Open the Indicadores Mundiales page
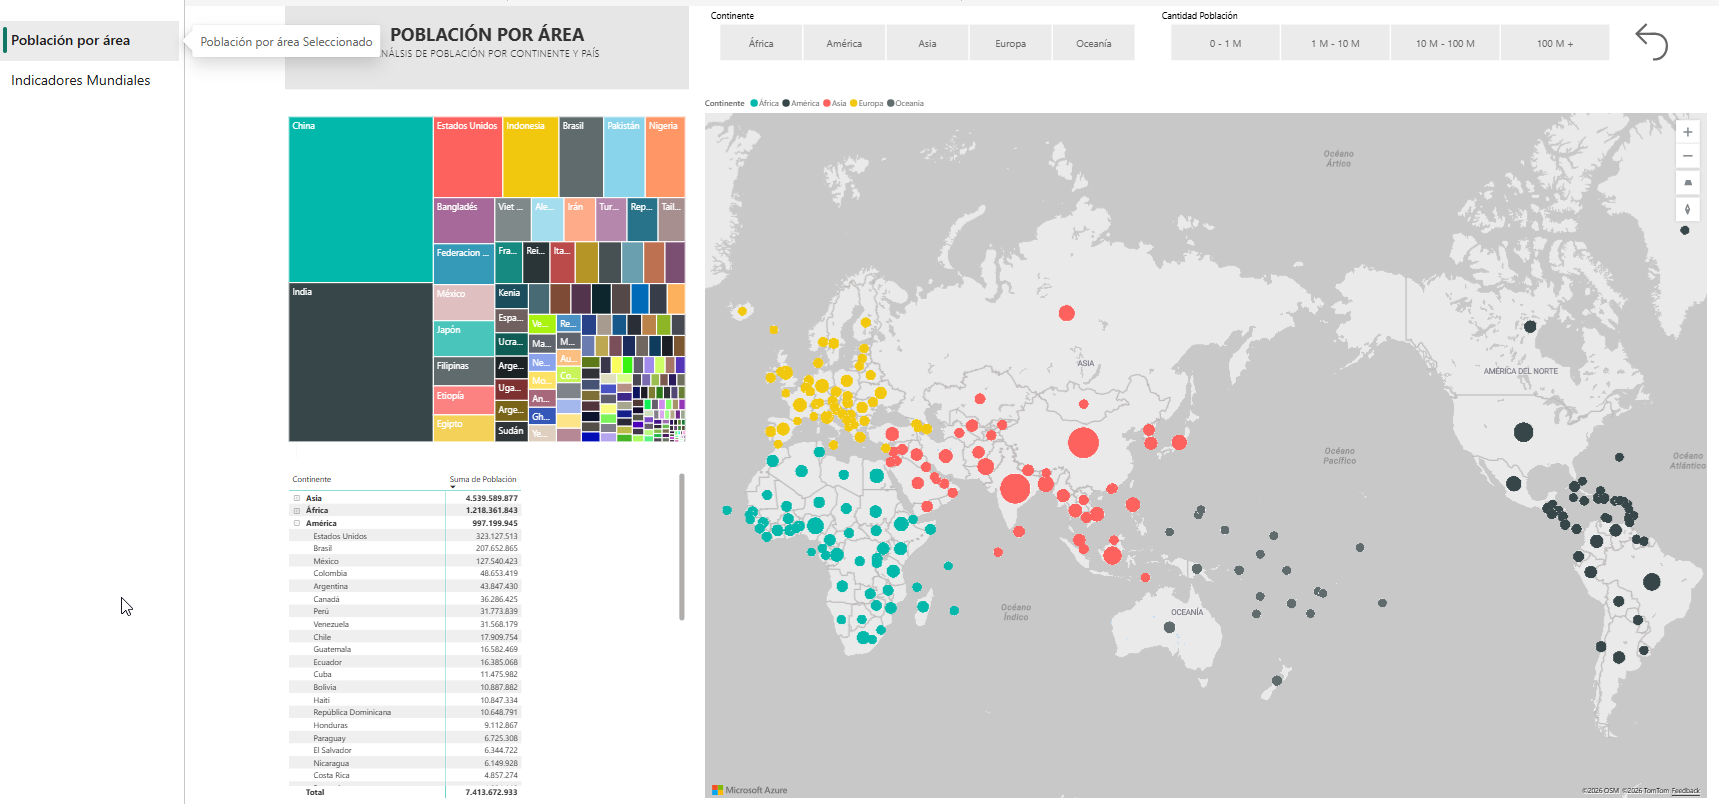This screenshot has height=804, width=1719. 81,80
